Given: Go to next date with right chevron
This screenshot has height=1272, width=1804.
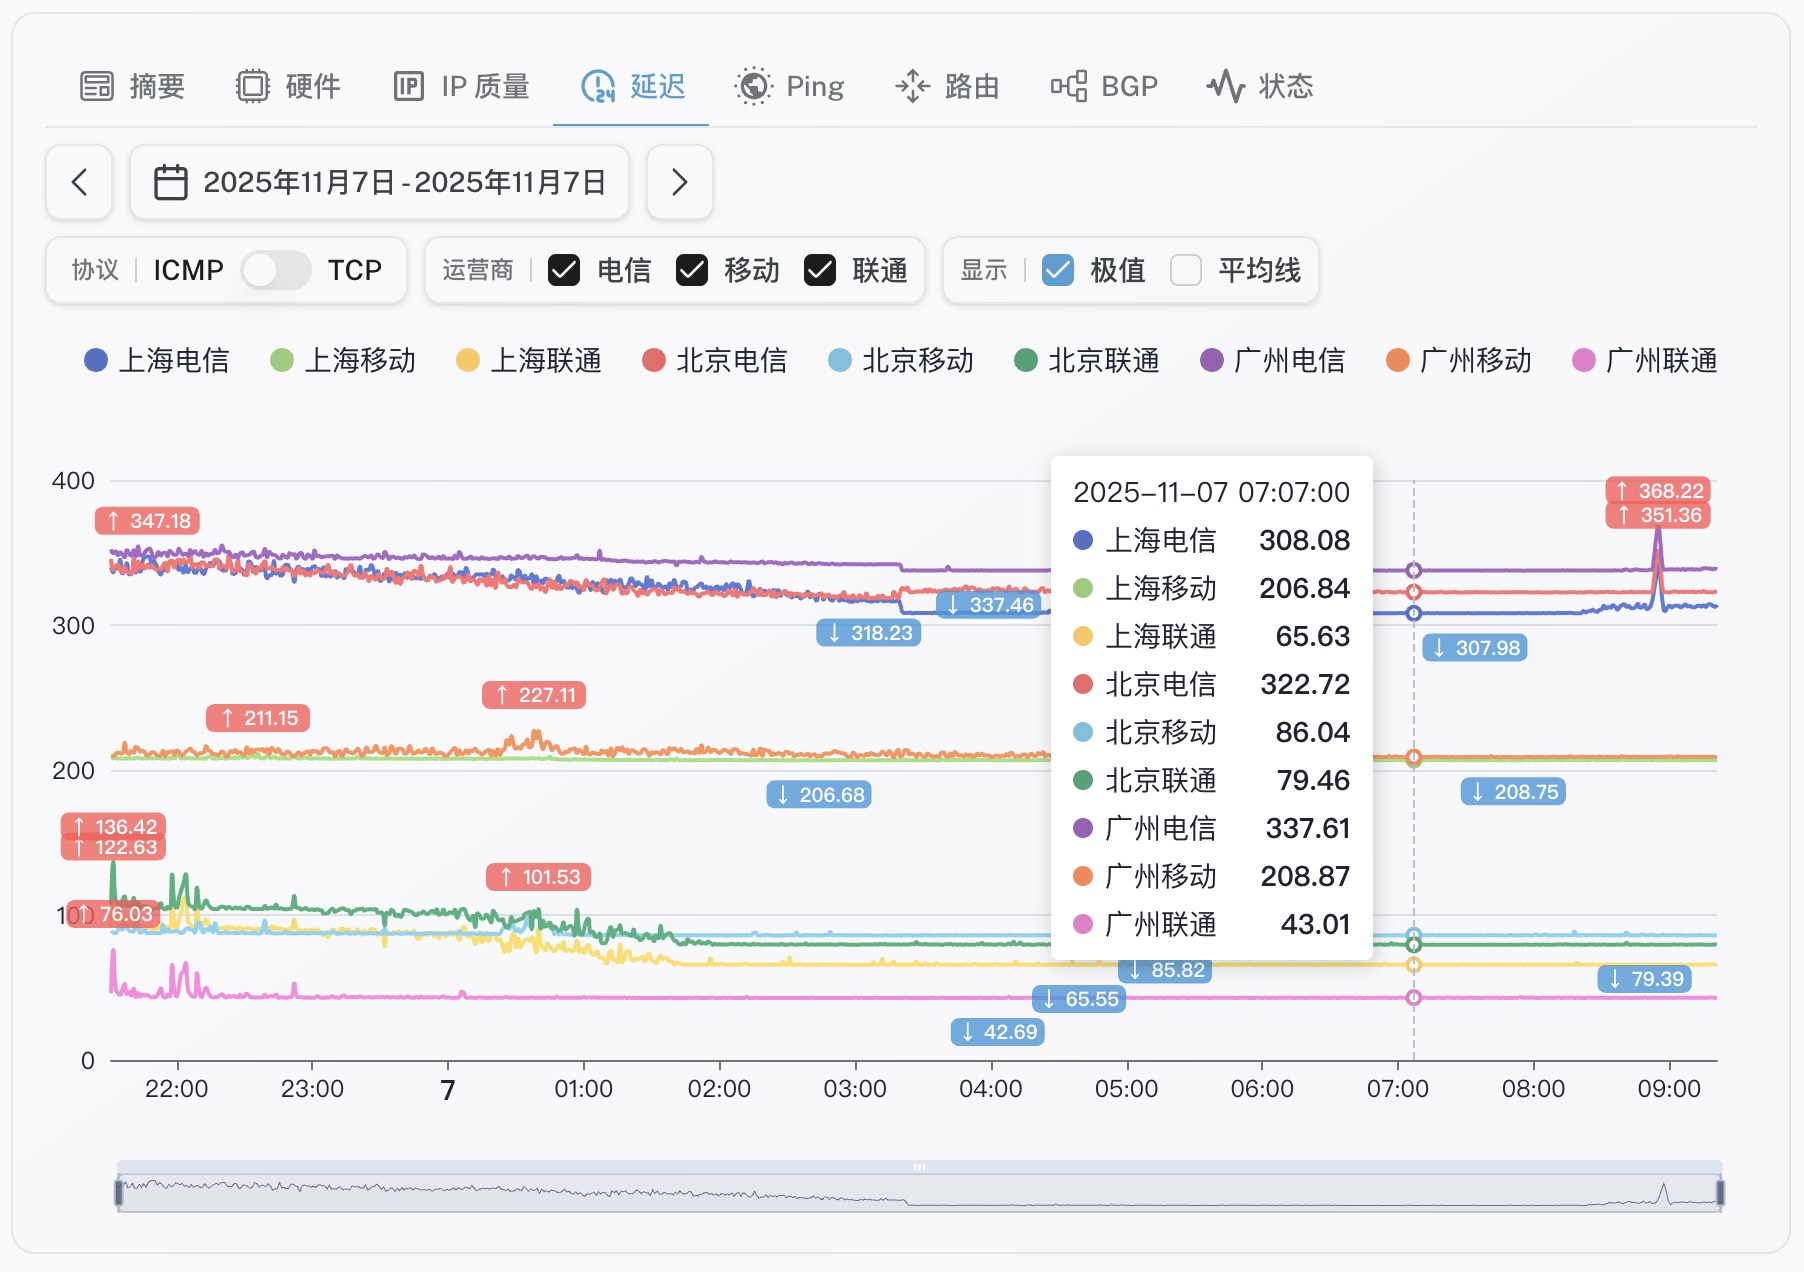Looking at the screenshot, I should click(x=680, y=182).
